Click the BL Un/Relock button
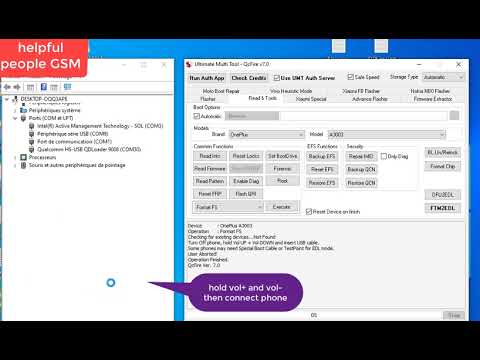480x360 pixels. pyautogui.click(x=443, y=153)
